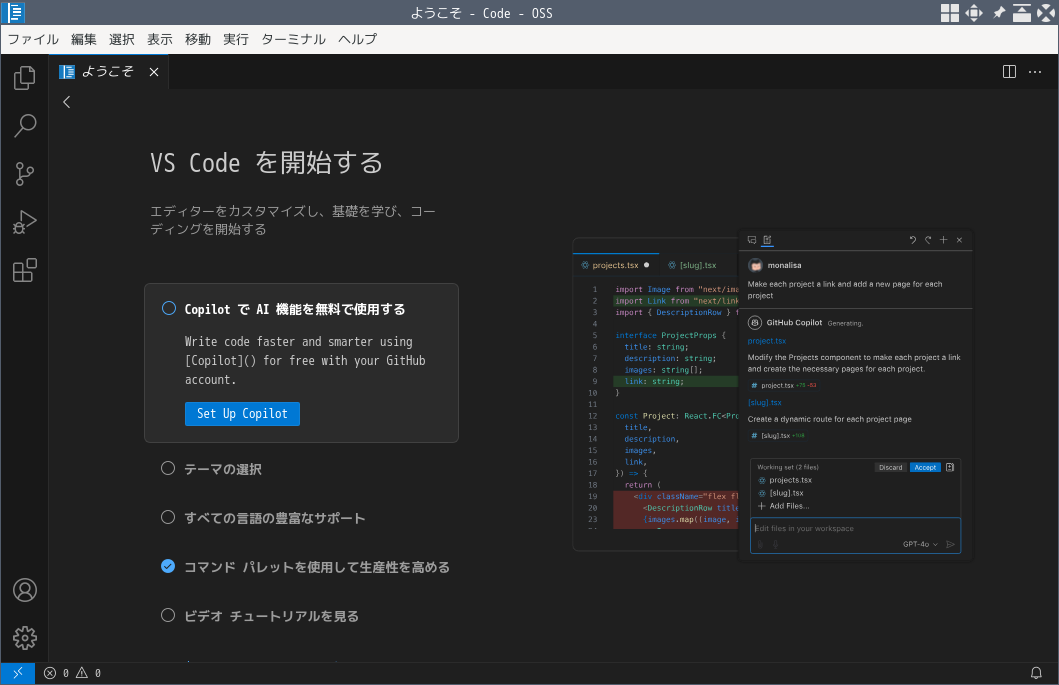This screenshot has width=1059, height=685.
Task: Toggle the checked コマンド パレット step
Action: 168,567
